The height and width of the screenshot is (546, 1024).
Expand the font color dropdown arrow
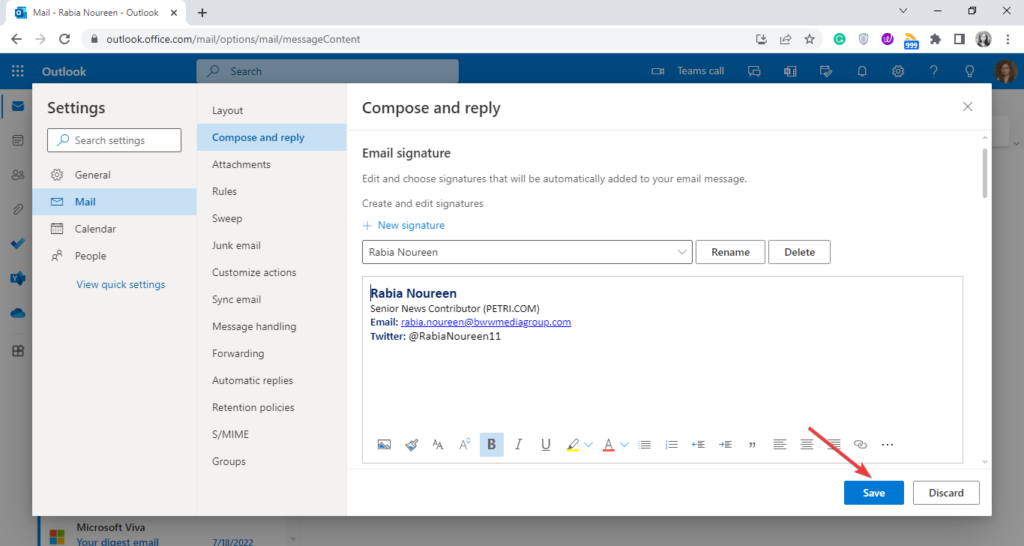pos(624,445)
